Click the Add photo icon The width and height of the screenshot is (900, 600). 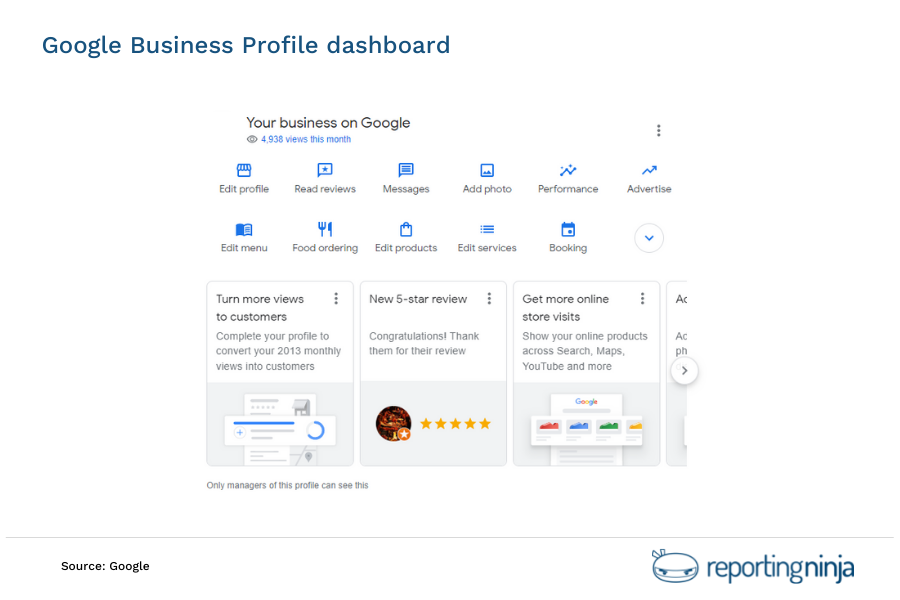pos(487,171)
